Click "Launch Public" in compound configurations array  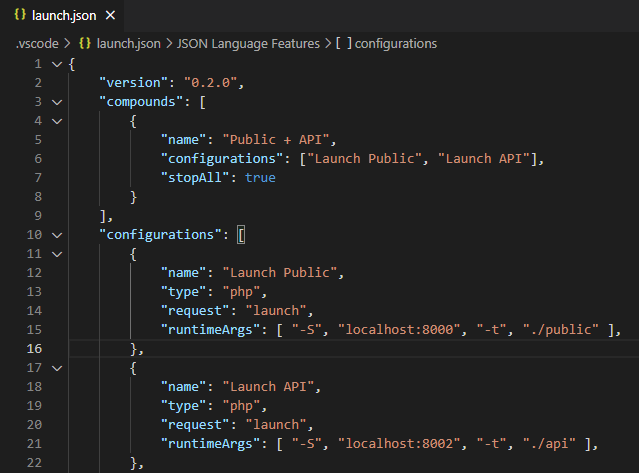(364, 159)
